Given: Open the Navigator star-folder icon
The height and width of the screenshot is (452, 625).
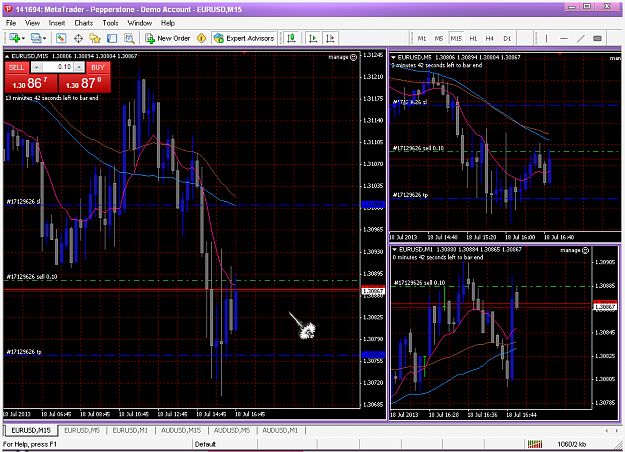Looking at the screenshot, I should 95,38.
